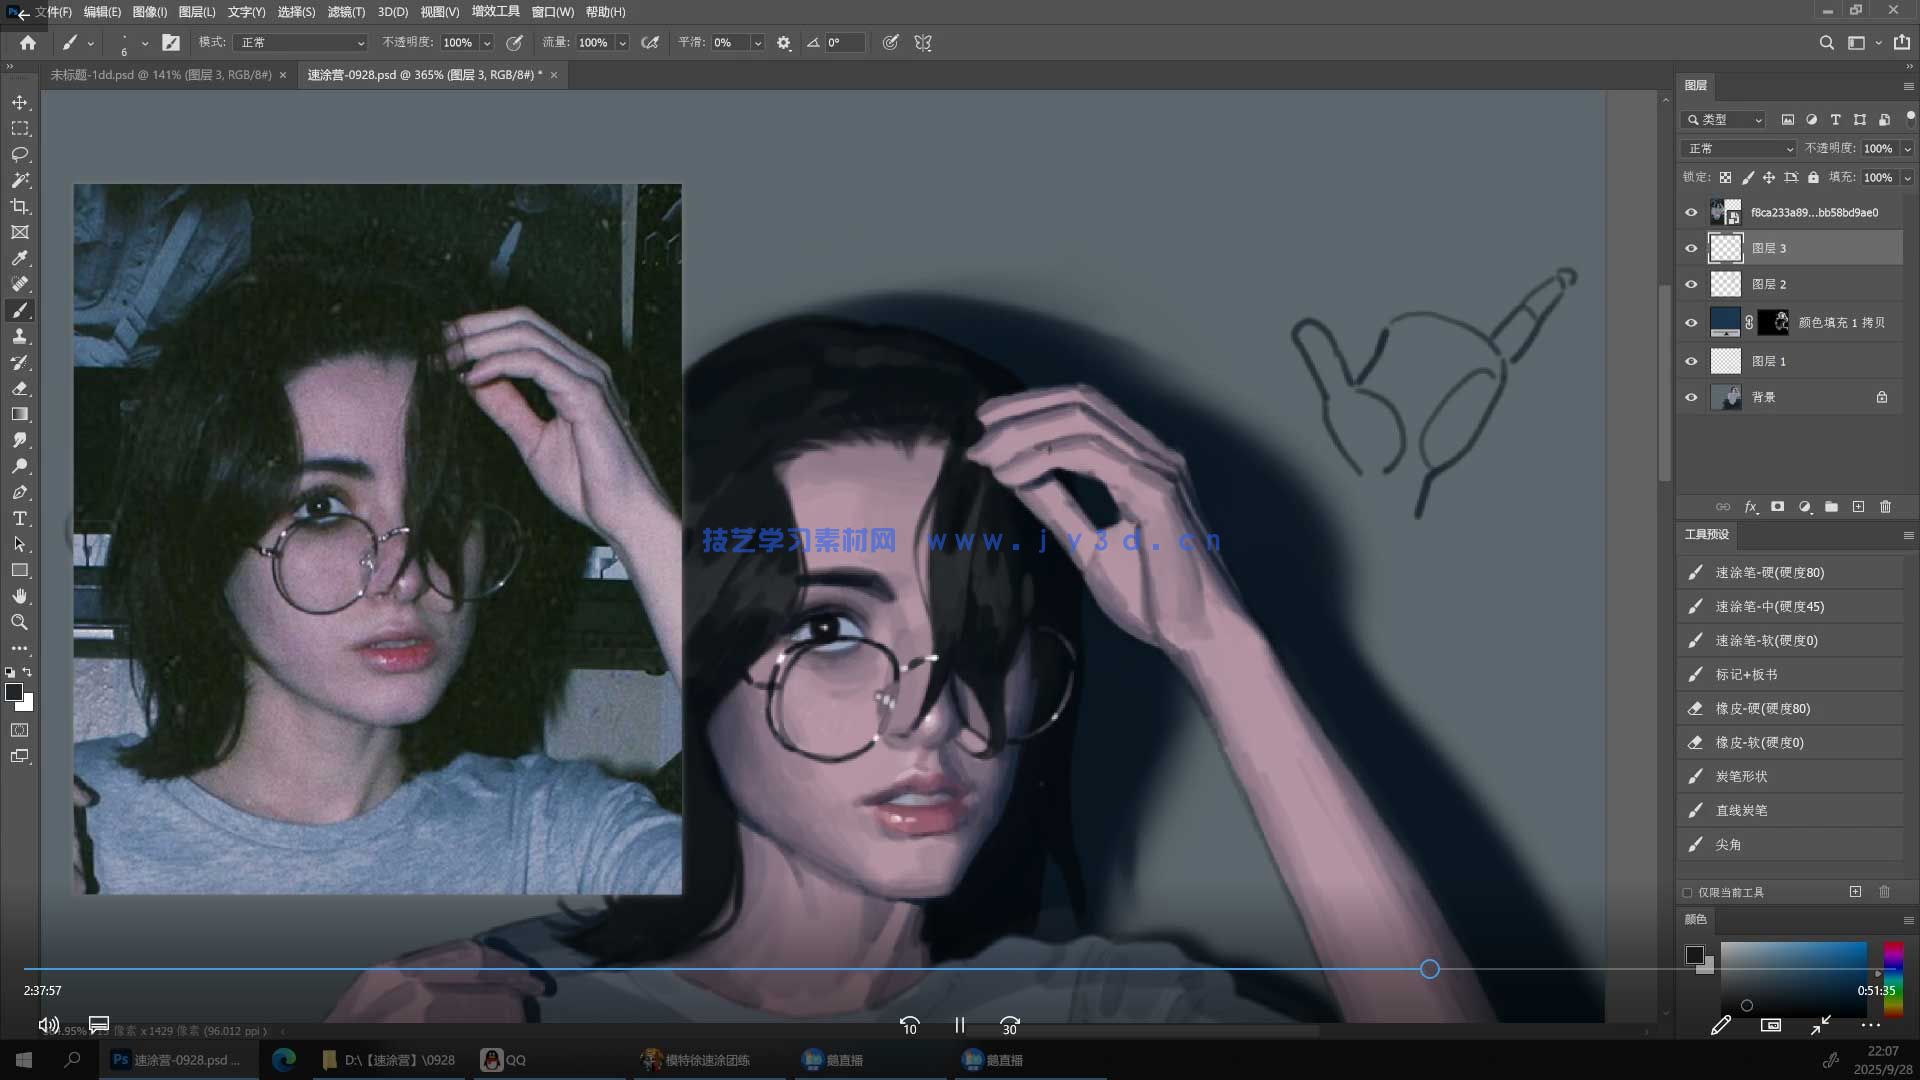Create a new layer group folder
Screen dimensions: 1920x1080
[1831, 507]
